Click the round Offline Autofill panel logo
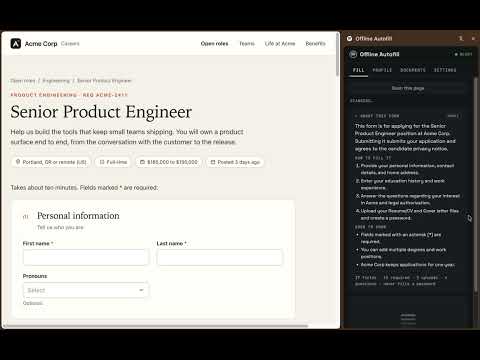Screen dimensions: 480x360 (x=353, y=54)
